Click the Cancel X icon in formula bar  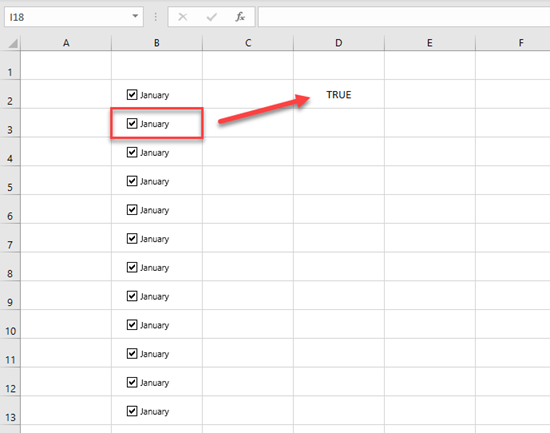coord(183,16)
